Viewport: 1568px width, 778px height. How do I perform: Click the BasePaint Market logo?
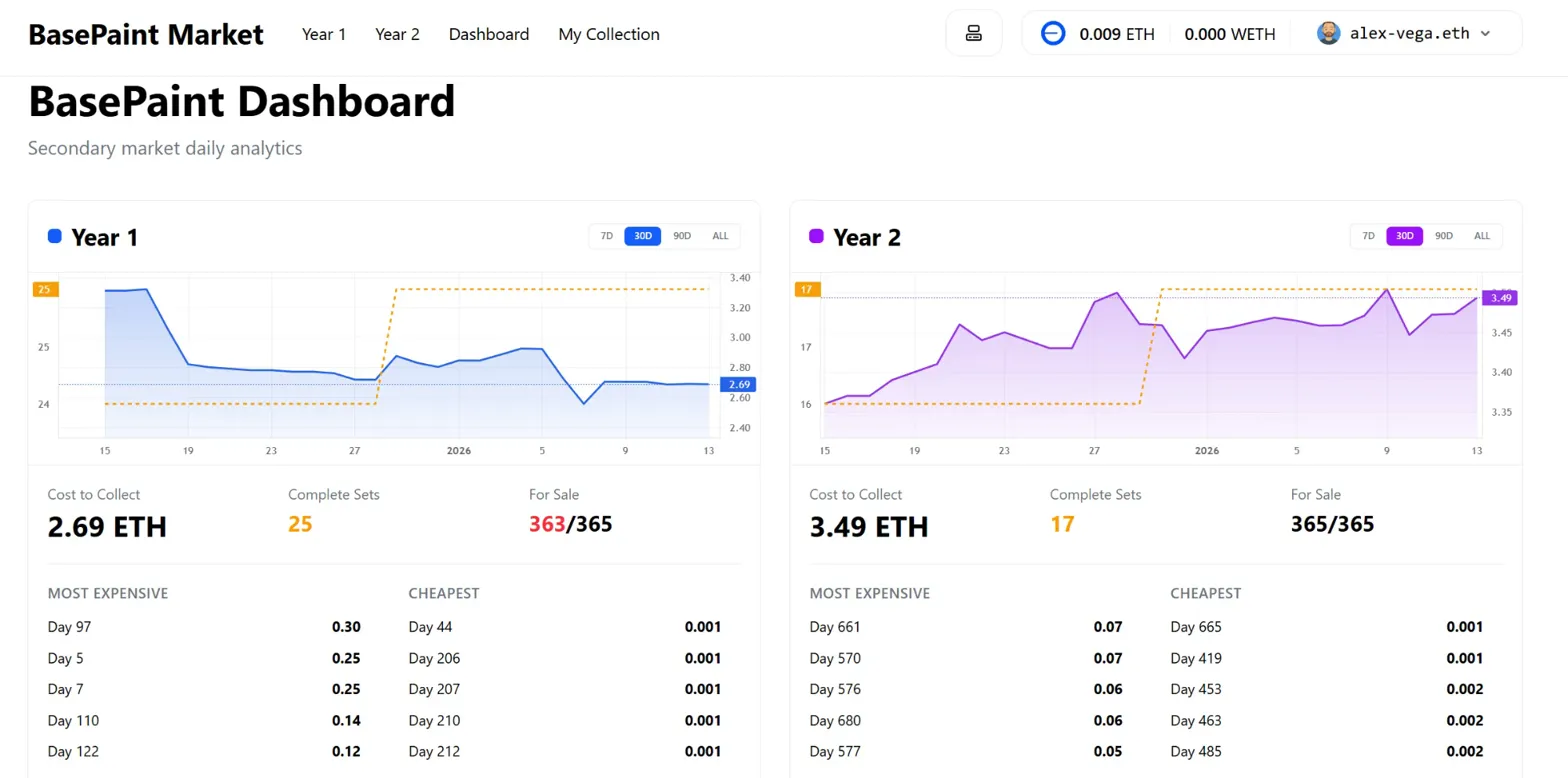tap(146, 34)
